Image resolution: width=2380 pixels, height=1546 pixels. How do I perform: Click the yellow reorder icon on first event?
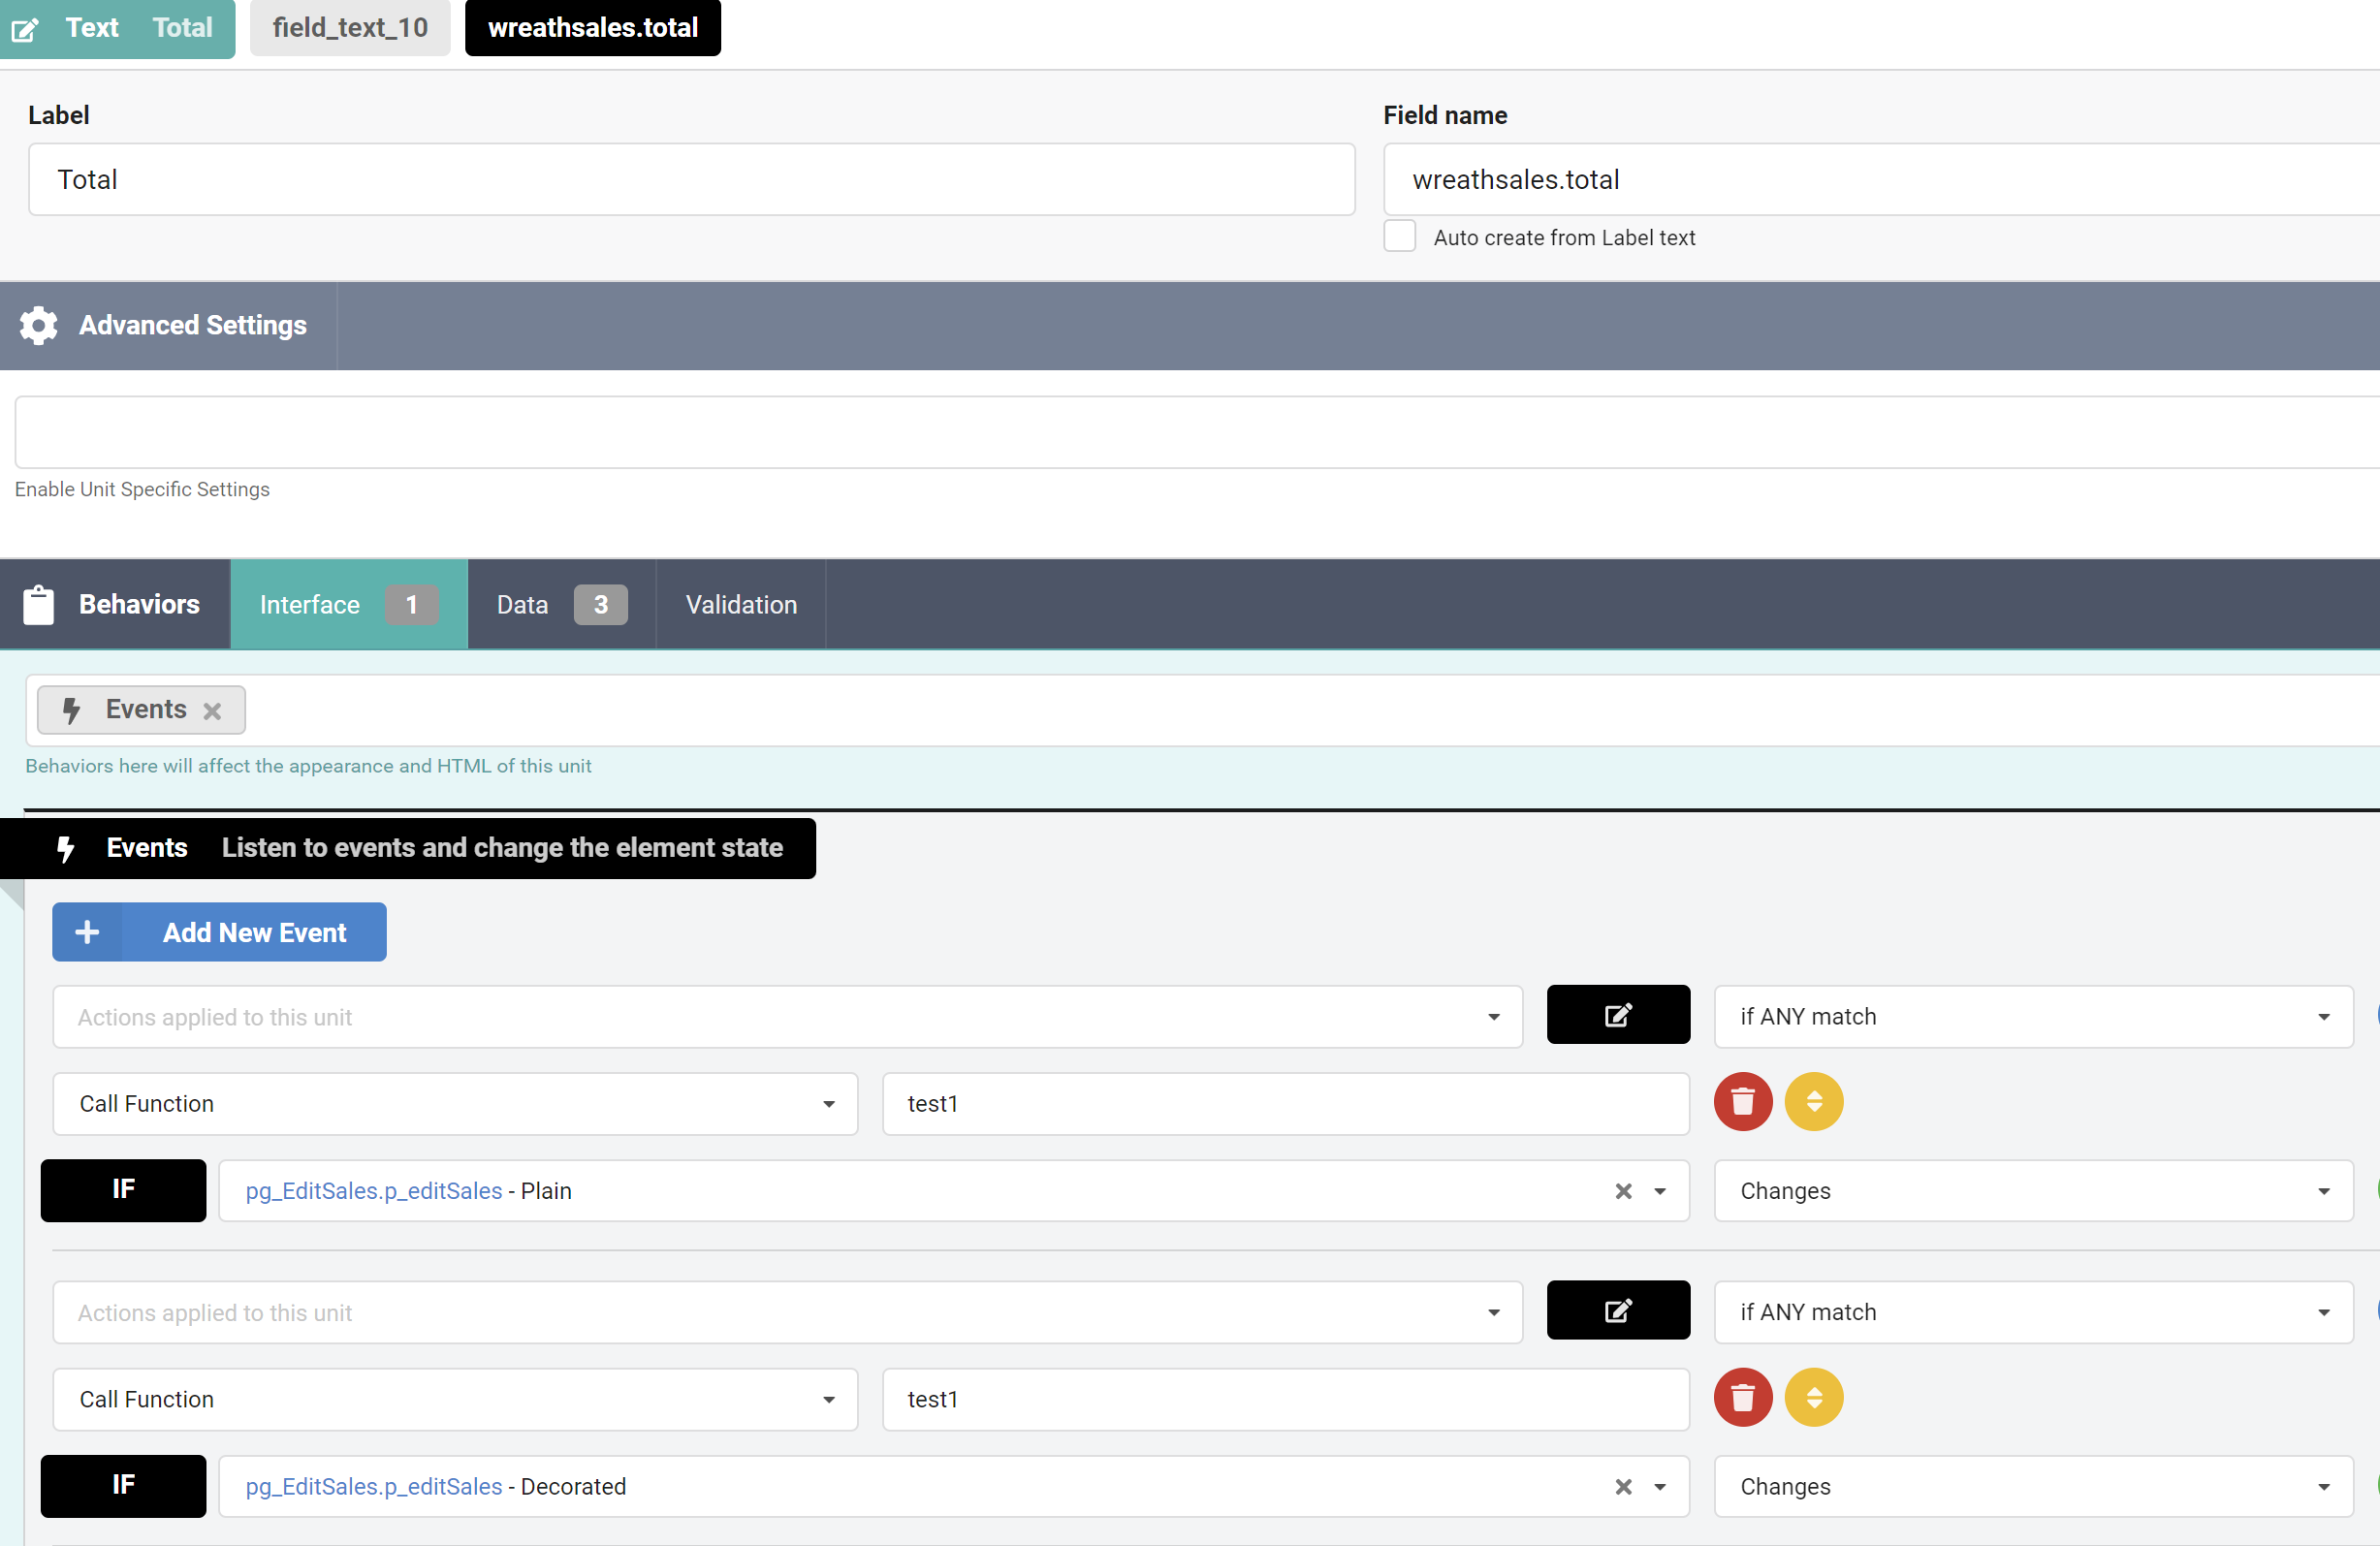(1813, 1102)
